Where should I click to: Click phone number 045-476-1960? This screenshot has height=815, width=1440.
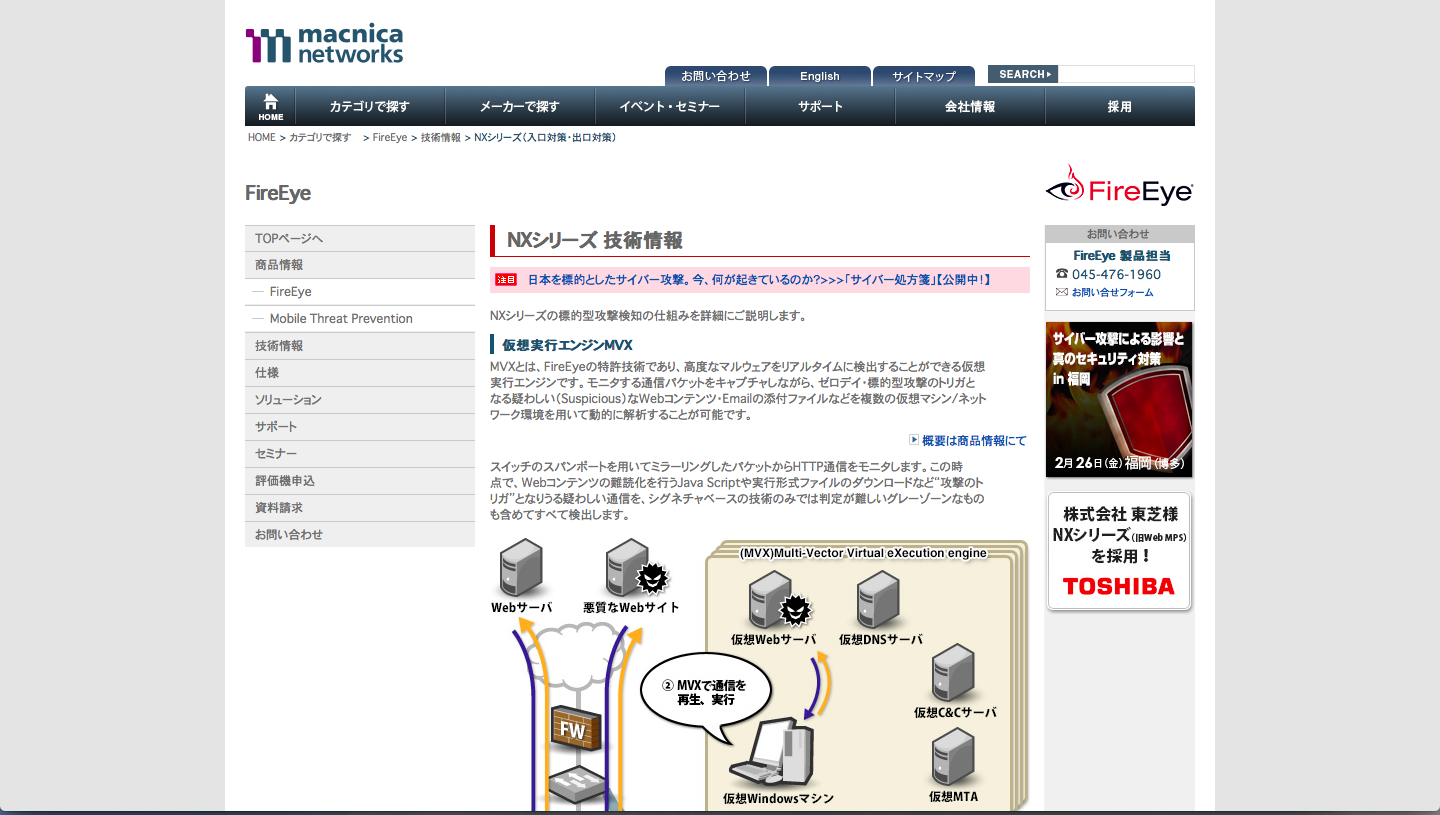coord(1116,274)
